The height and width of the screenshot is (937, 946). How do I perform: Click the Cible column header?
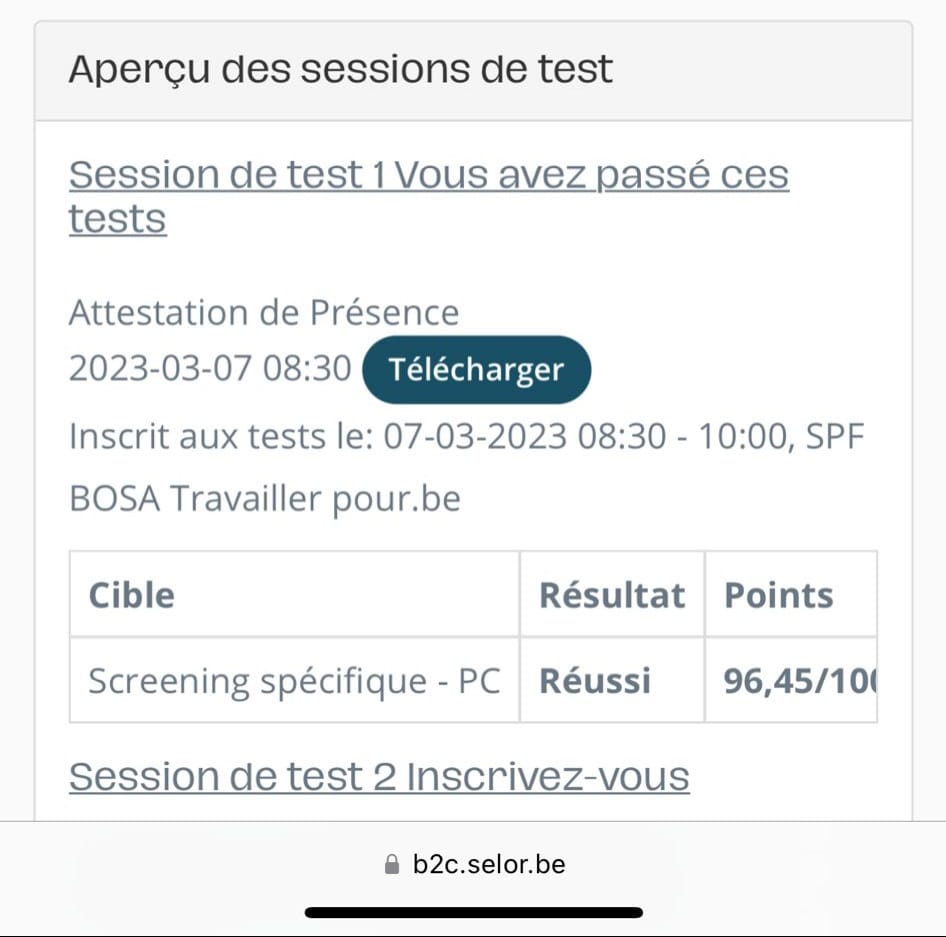(x=131, y=595)
